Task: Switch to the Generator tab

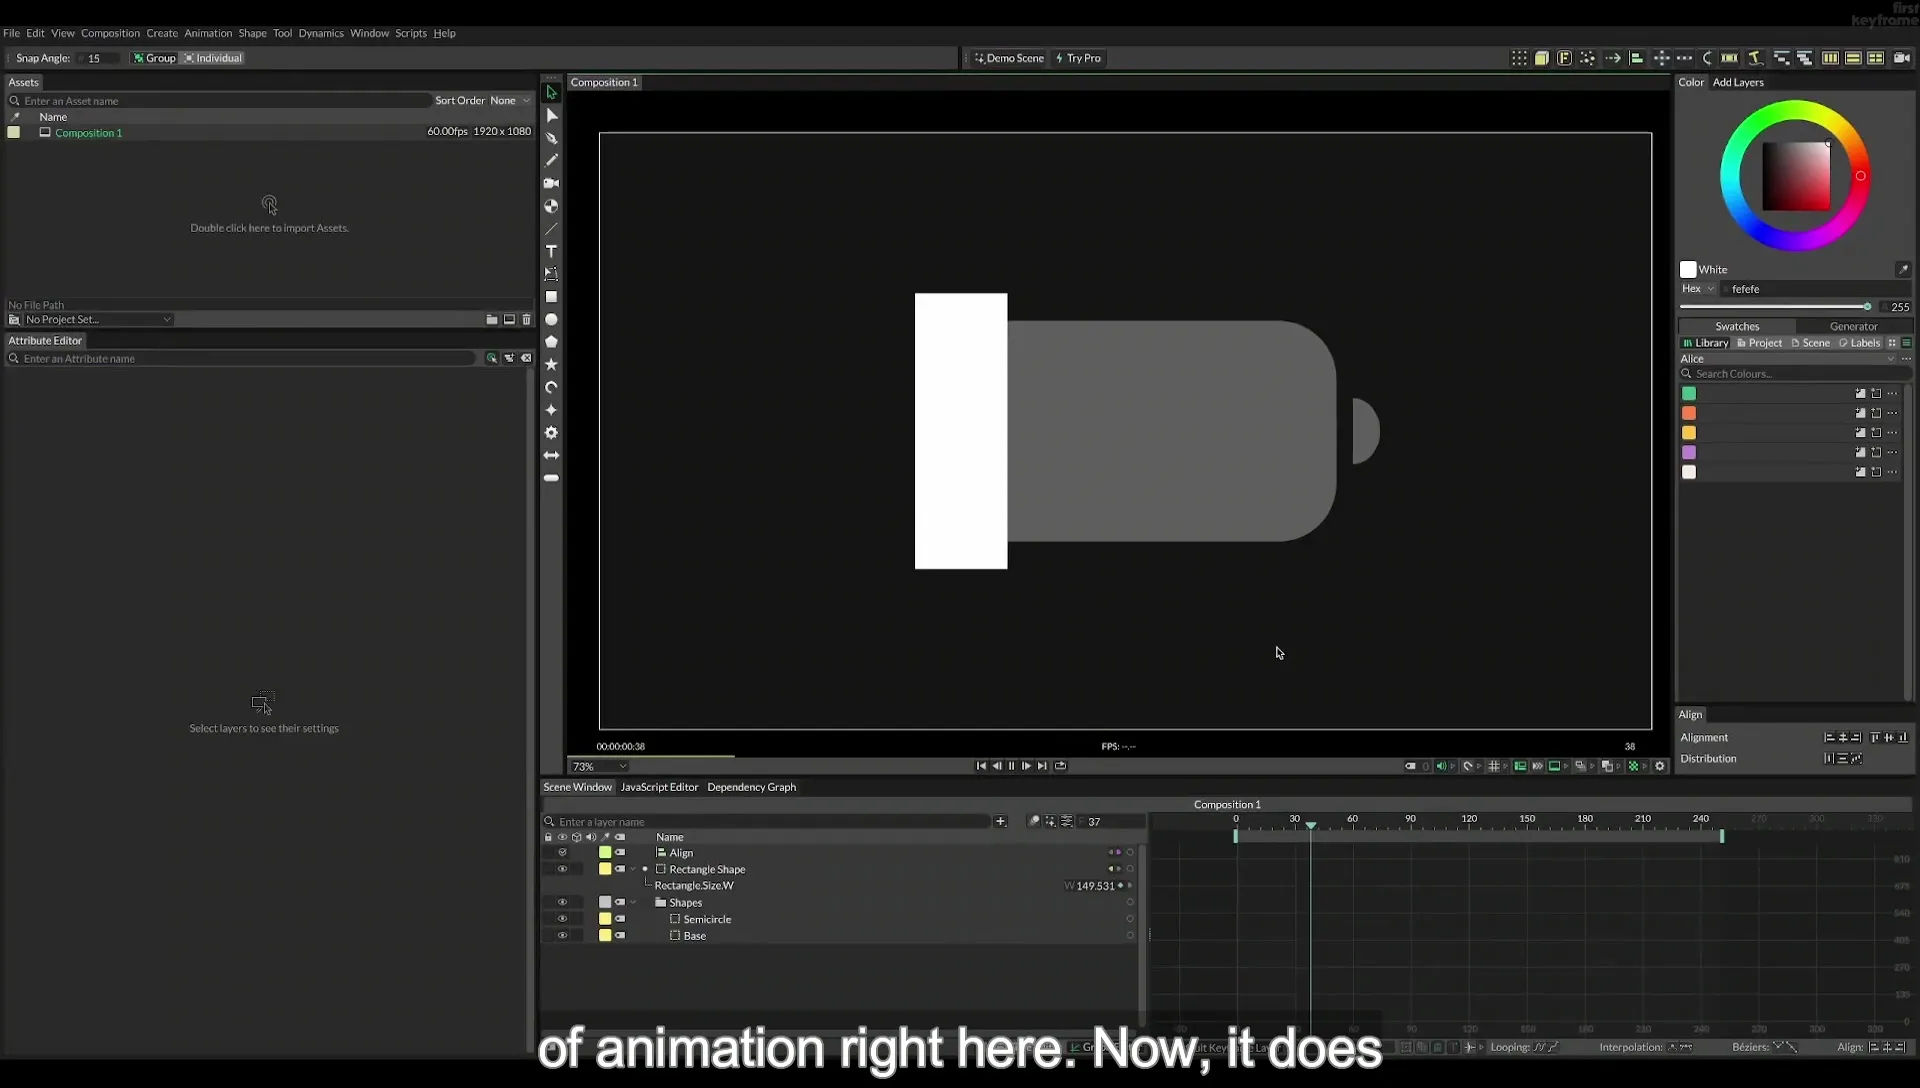Action: (1853, 327)
